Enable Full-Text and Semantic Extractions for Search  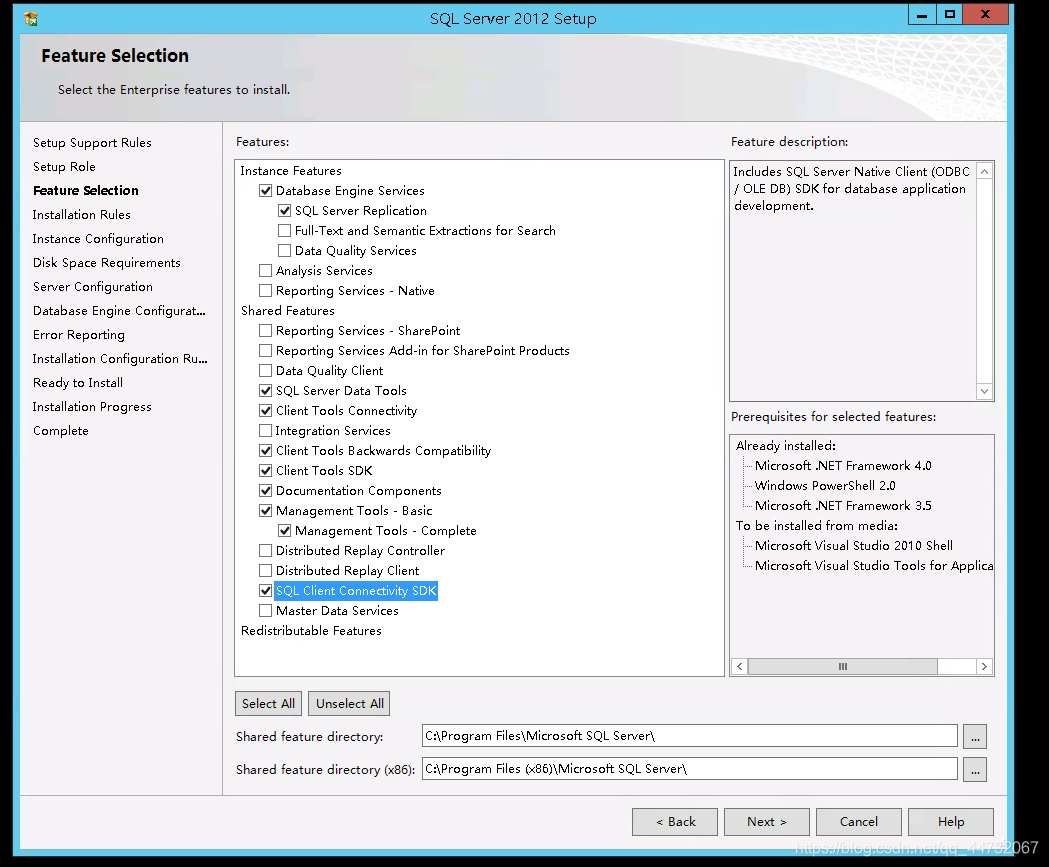(284, 231)
